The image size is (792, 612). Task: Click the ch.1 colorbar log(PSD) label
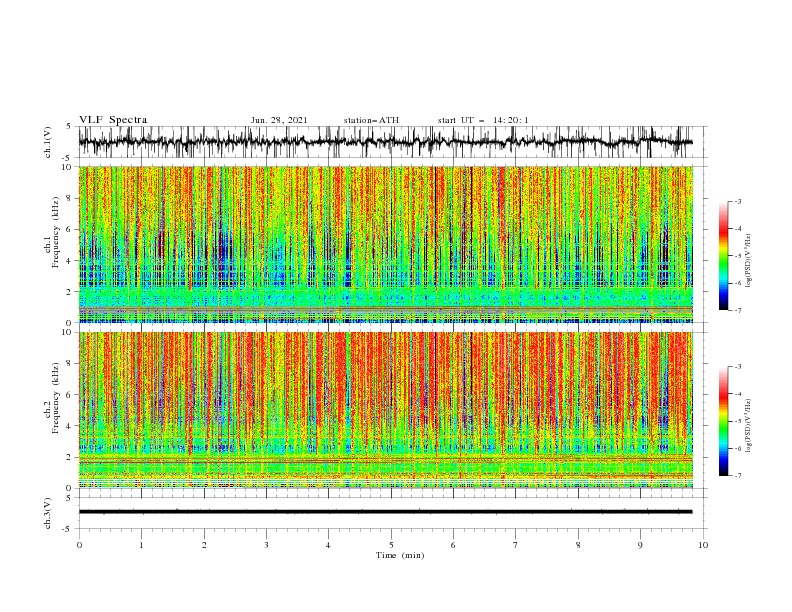coord(748,261)
